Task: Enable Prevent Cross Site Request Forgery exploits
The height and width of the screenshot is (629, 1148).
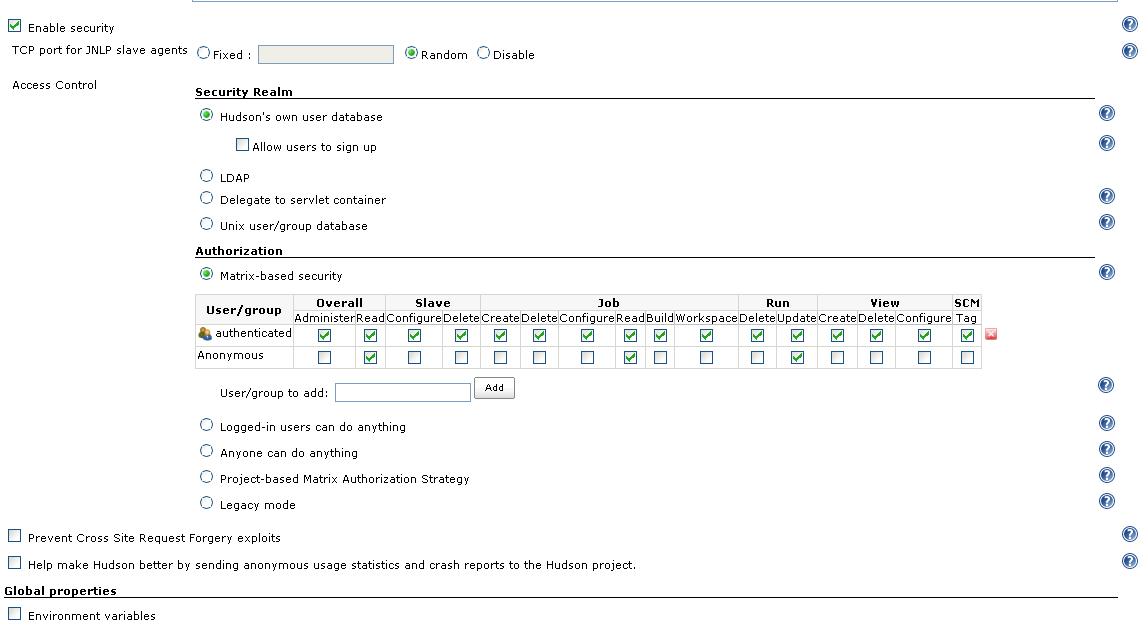Action: (x=15, y=537)
